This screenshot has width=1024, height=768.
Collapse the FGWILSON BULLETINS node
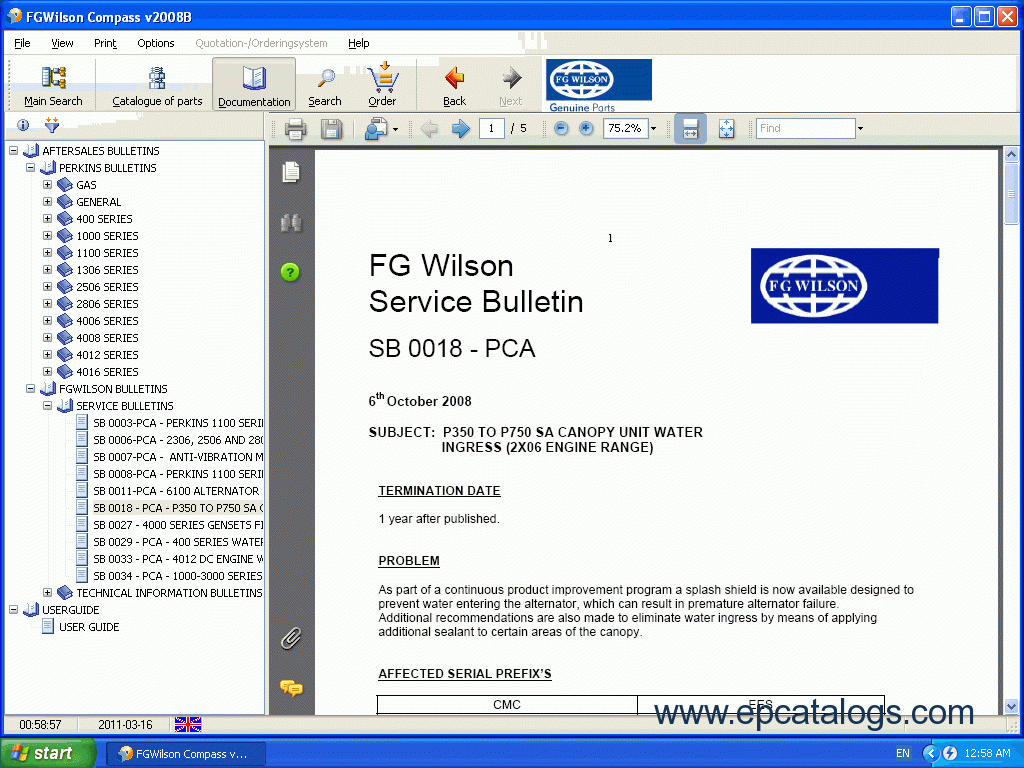point(31,389)
